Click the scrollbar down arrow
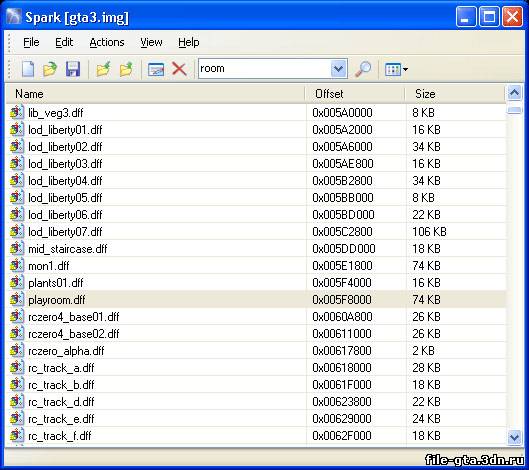This screenshot has width=529, height=470. (x=514, y=438)
